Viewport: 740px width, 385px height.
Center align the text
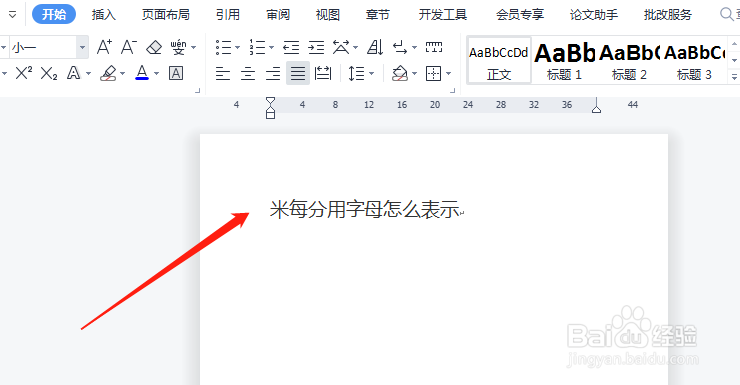pyautogui.click(x=248, y=74)
